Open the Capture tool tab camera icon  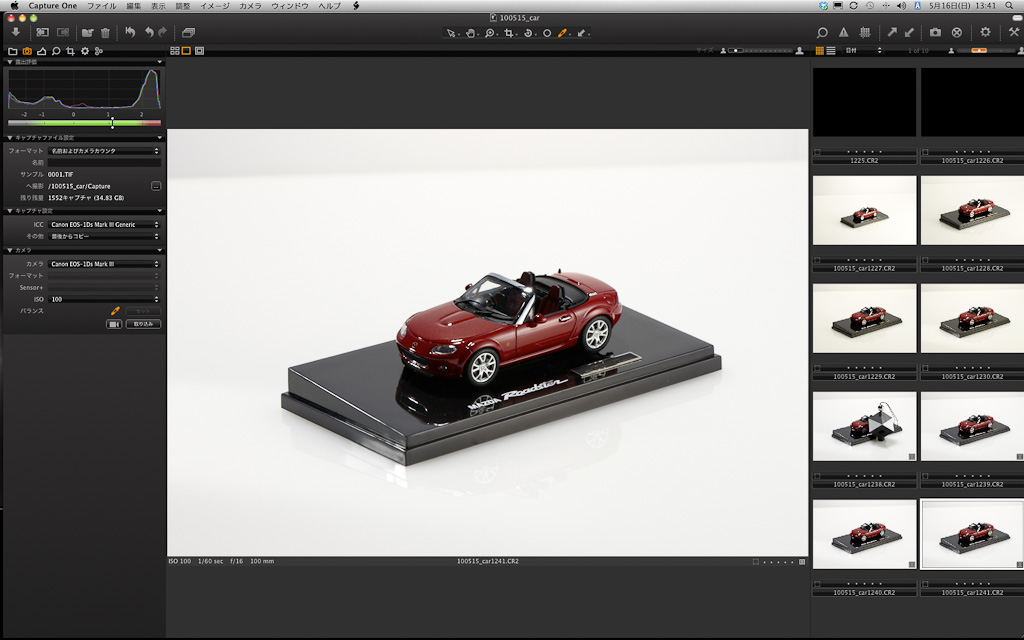tap(27, 50)
